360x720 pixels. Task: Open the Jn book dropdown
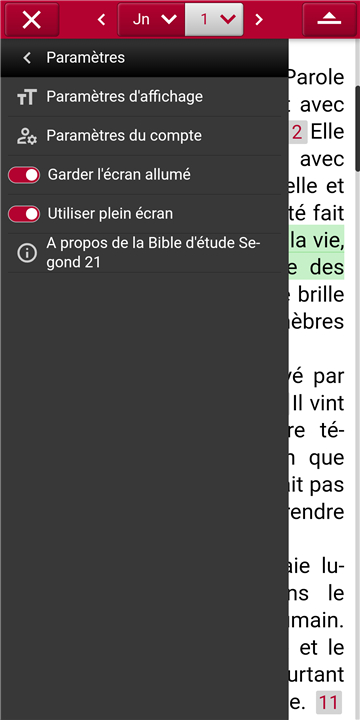click(x=152, y=19)
